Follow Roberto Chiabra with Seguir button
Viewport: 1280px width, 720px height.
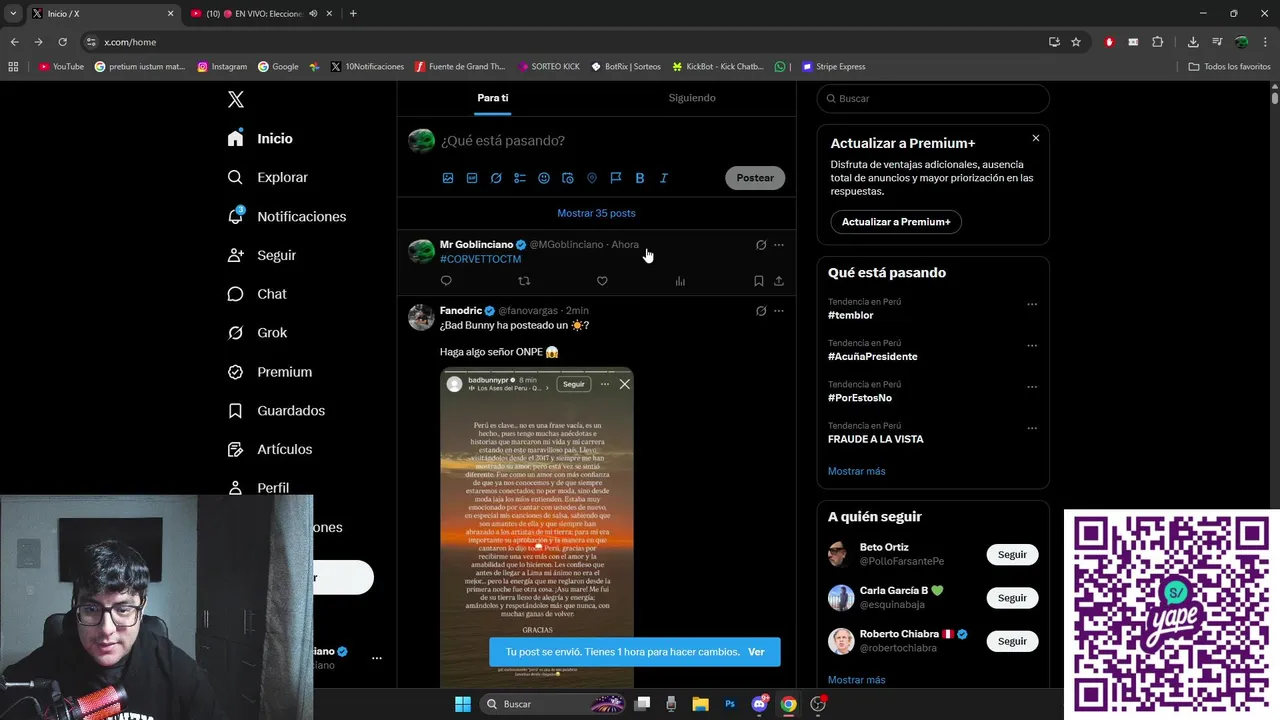[x=1012, y=641]
